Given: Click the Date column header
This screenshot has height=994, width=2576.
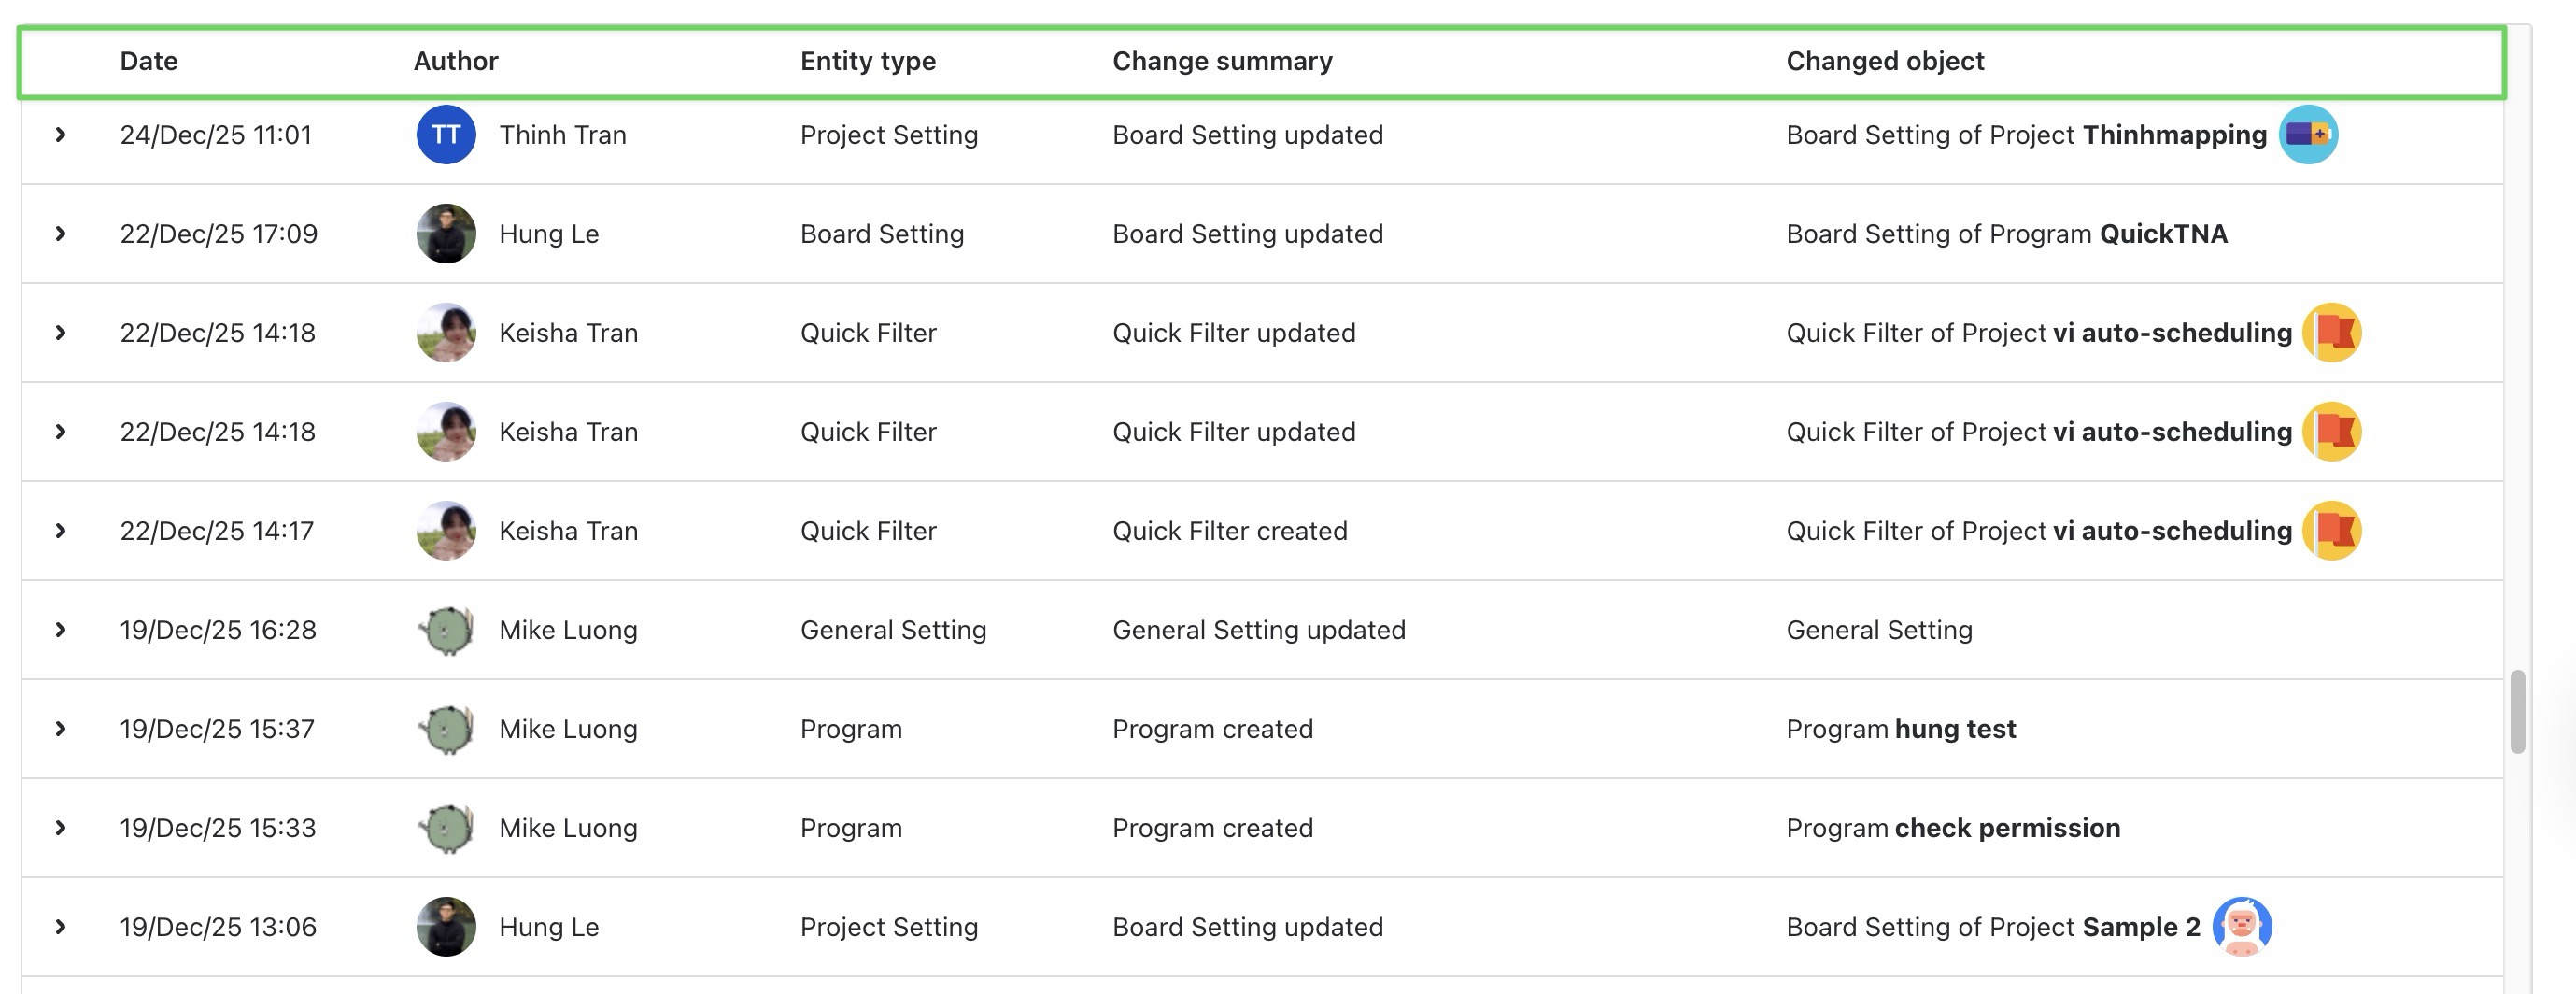Looking at the screenshot, I should (x=149, y=61).
